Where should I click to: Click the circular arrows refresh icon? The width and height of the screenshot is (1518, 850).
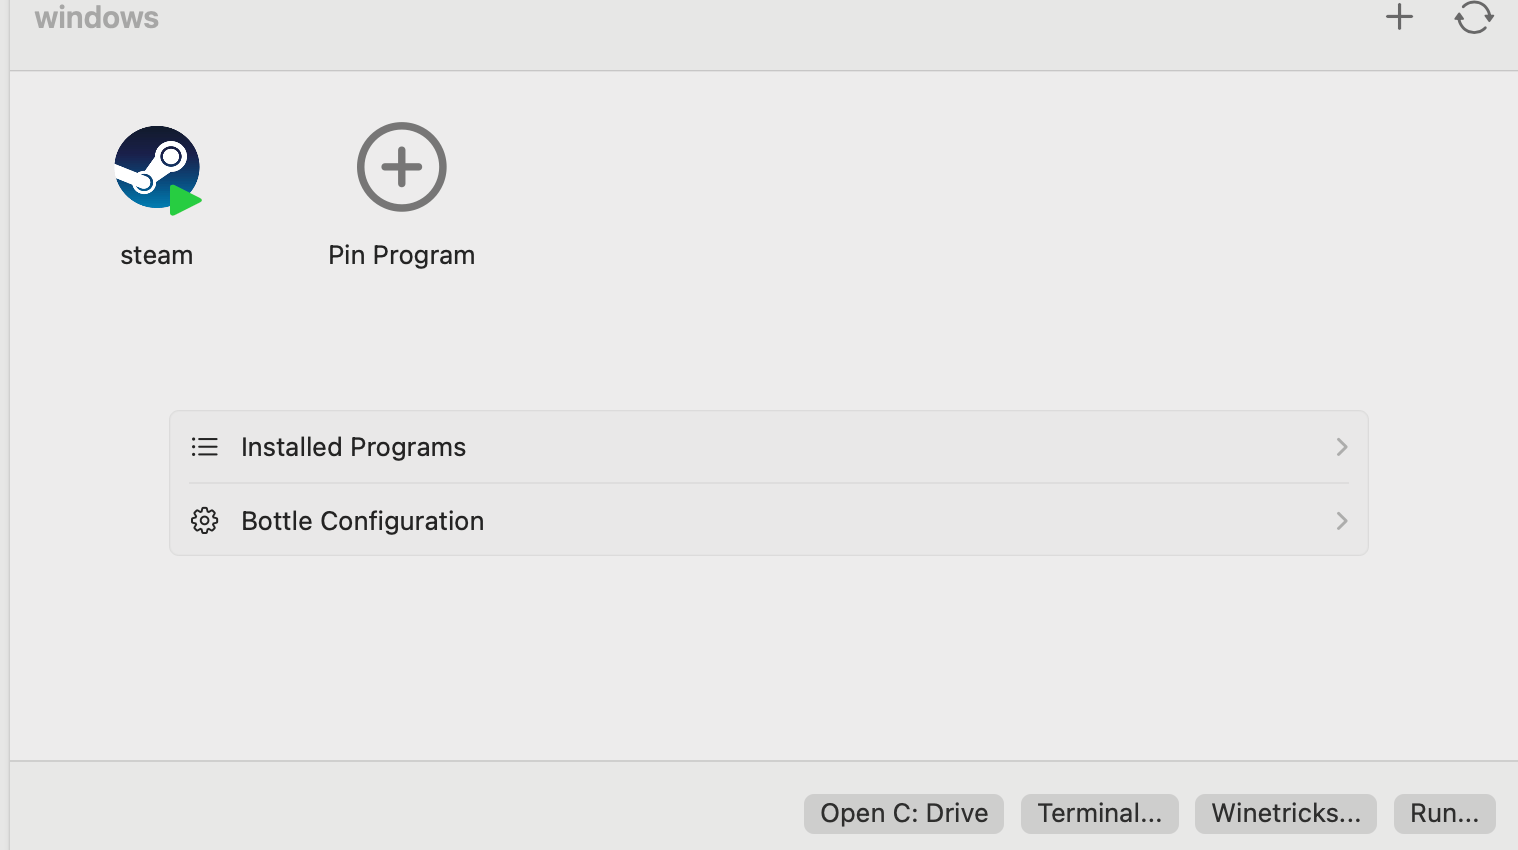(1473, 17)
